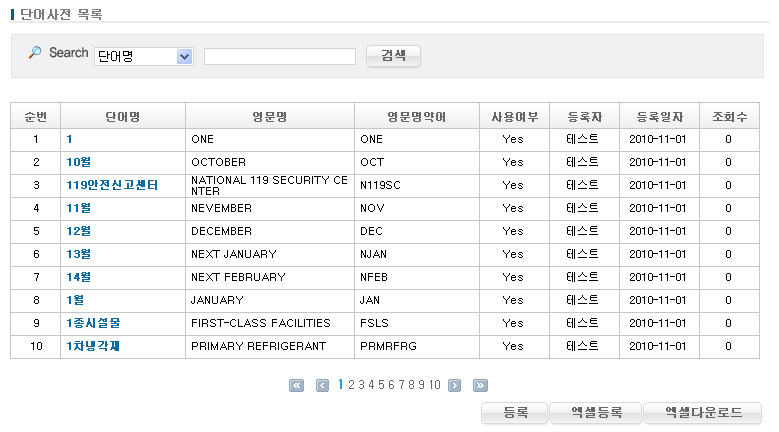The height and width of the screenshot is (432, 779).
Task: Open the 119안전신고센터 word entry
Action: pos(112,185)
